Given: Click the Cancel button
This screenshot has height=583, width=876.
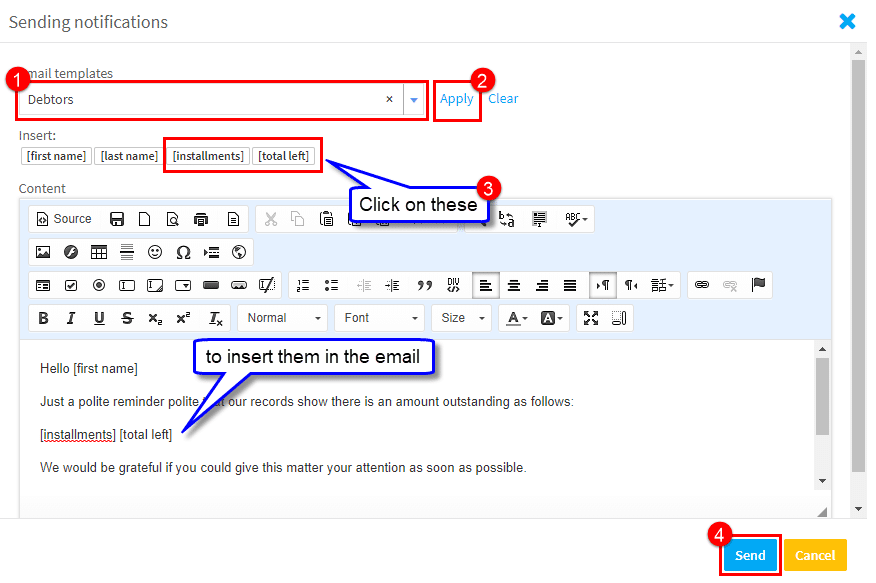Looking at the screenshot, I should pos(814,555).
